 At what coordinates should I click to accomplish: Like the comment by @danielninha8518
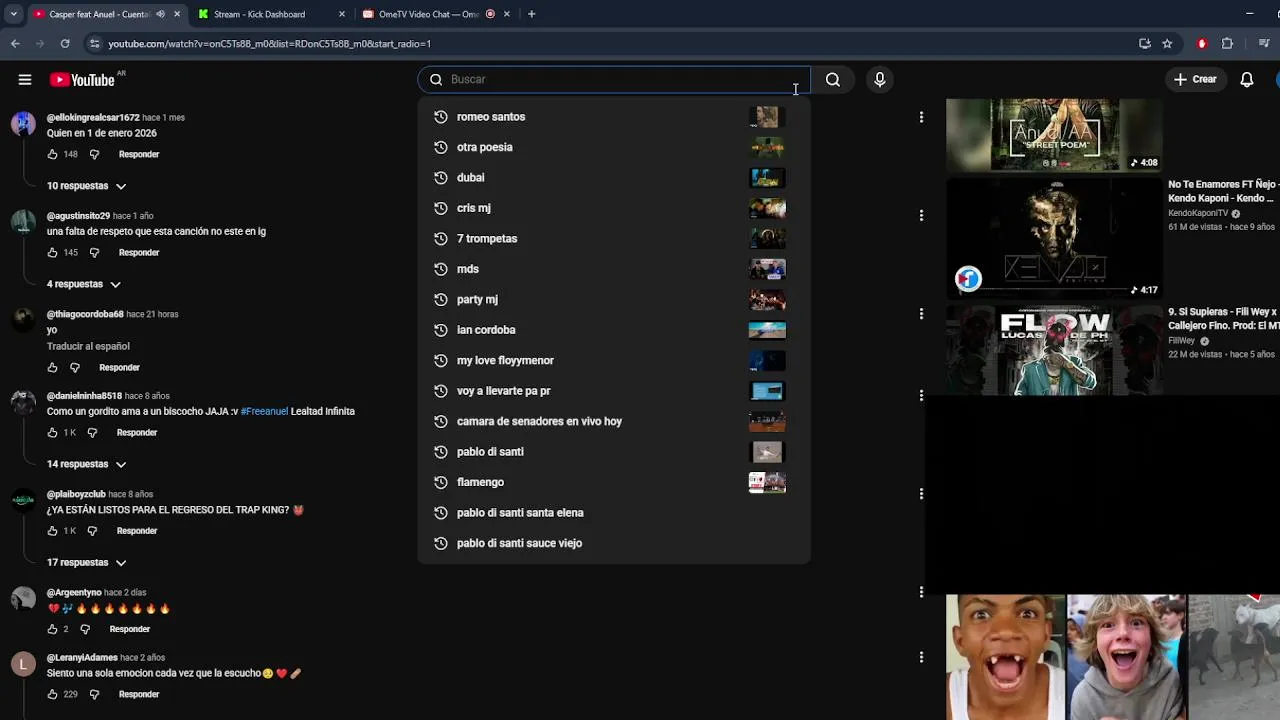click(53, 433)
